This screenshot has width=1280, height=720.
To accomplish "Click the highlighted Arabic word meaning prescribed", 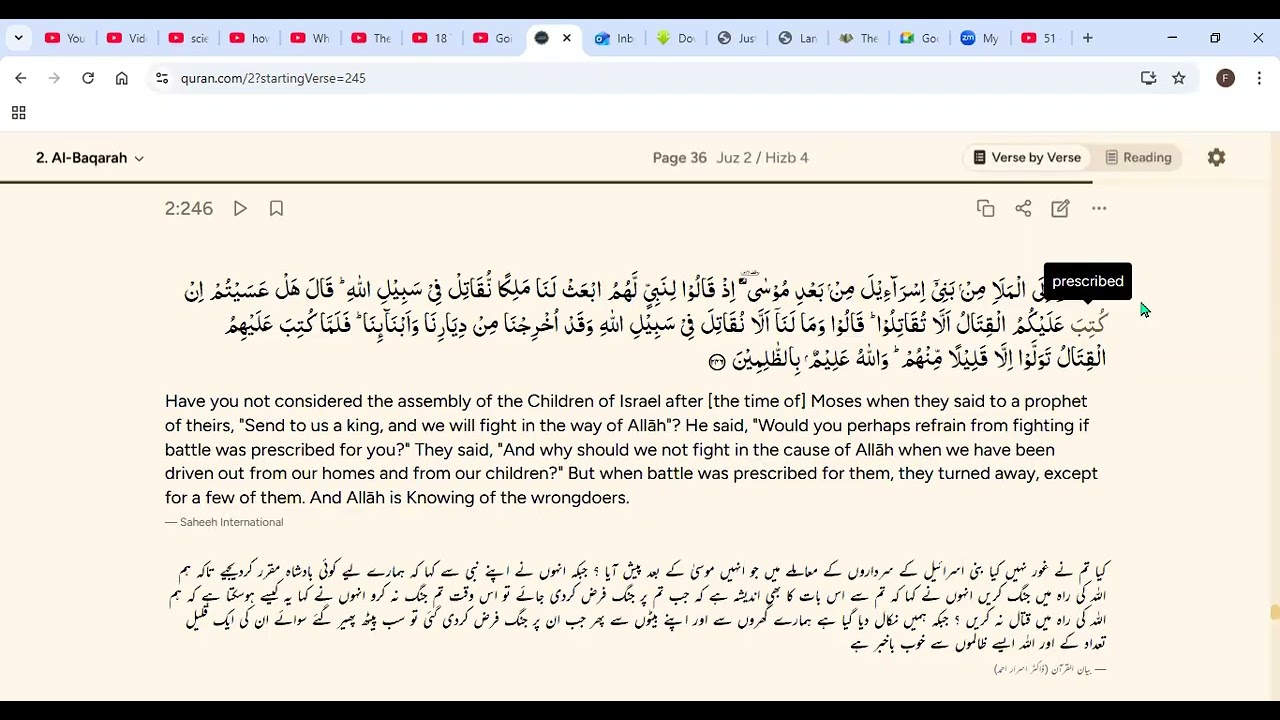I will pyautogui.click(x=1088, y=324).
